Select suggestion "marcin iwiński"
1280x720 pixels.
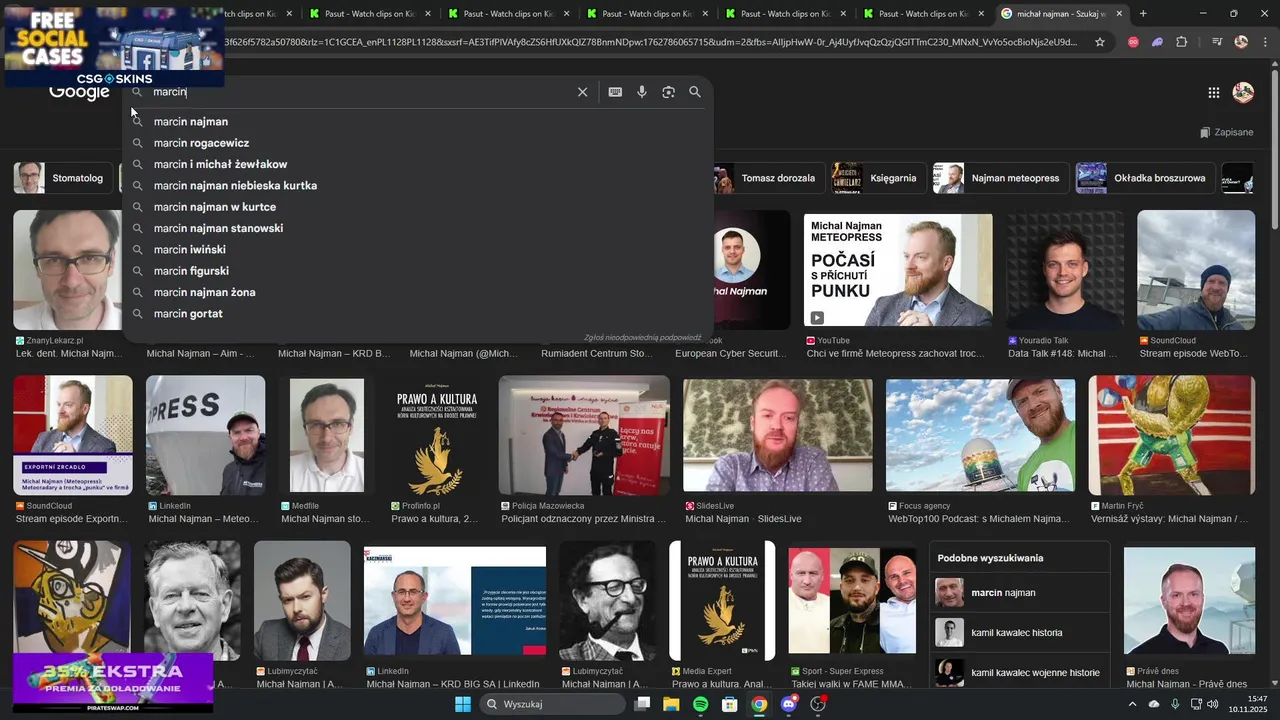419,249
